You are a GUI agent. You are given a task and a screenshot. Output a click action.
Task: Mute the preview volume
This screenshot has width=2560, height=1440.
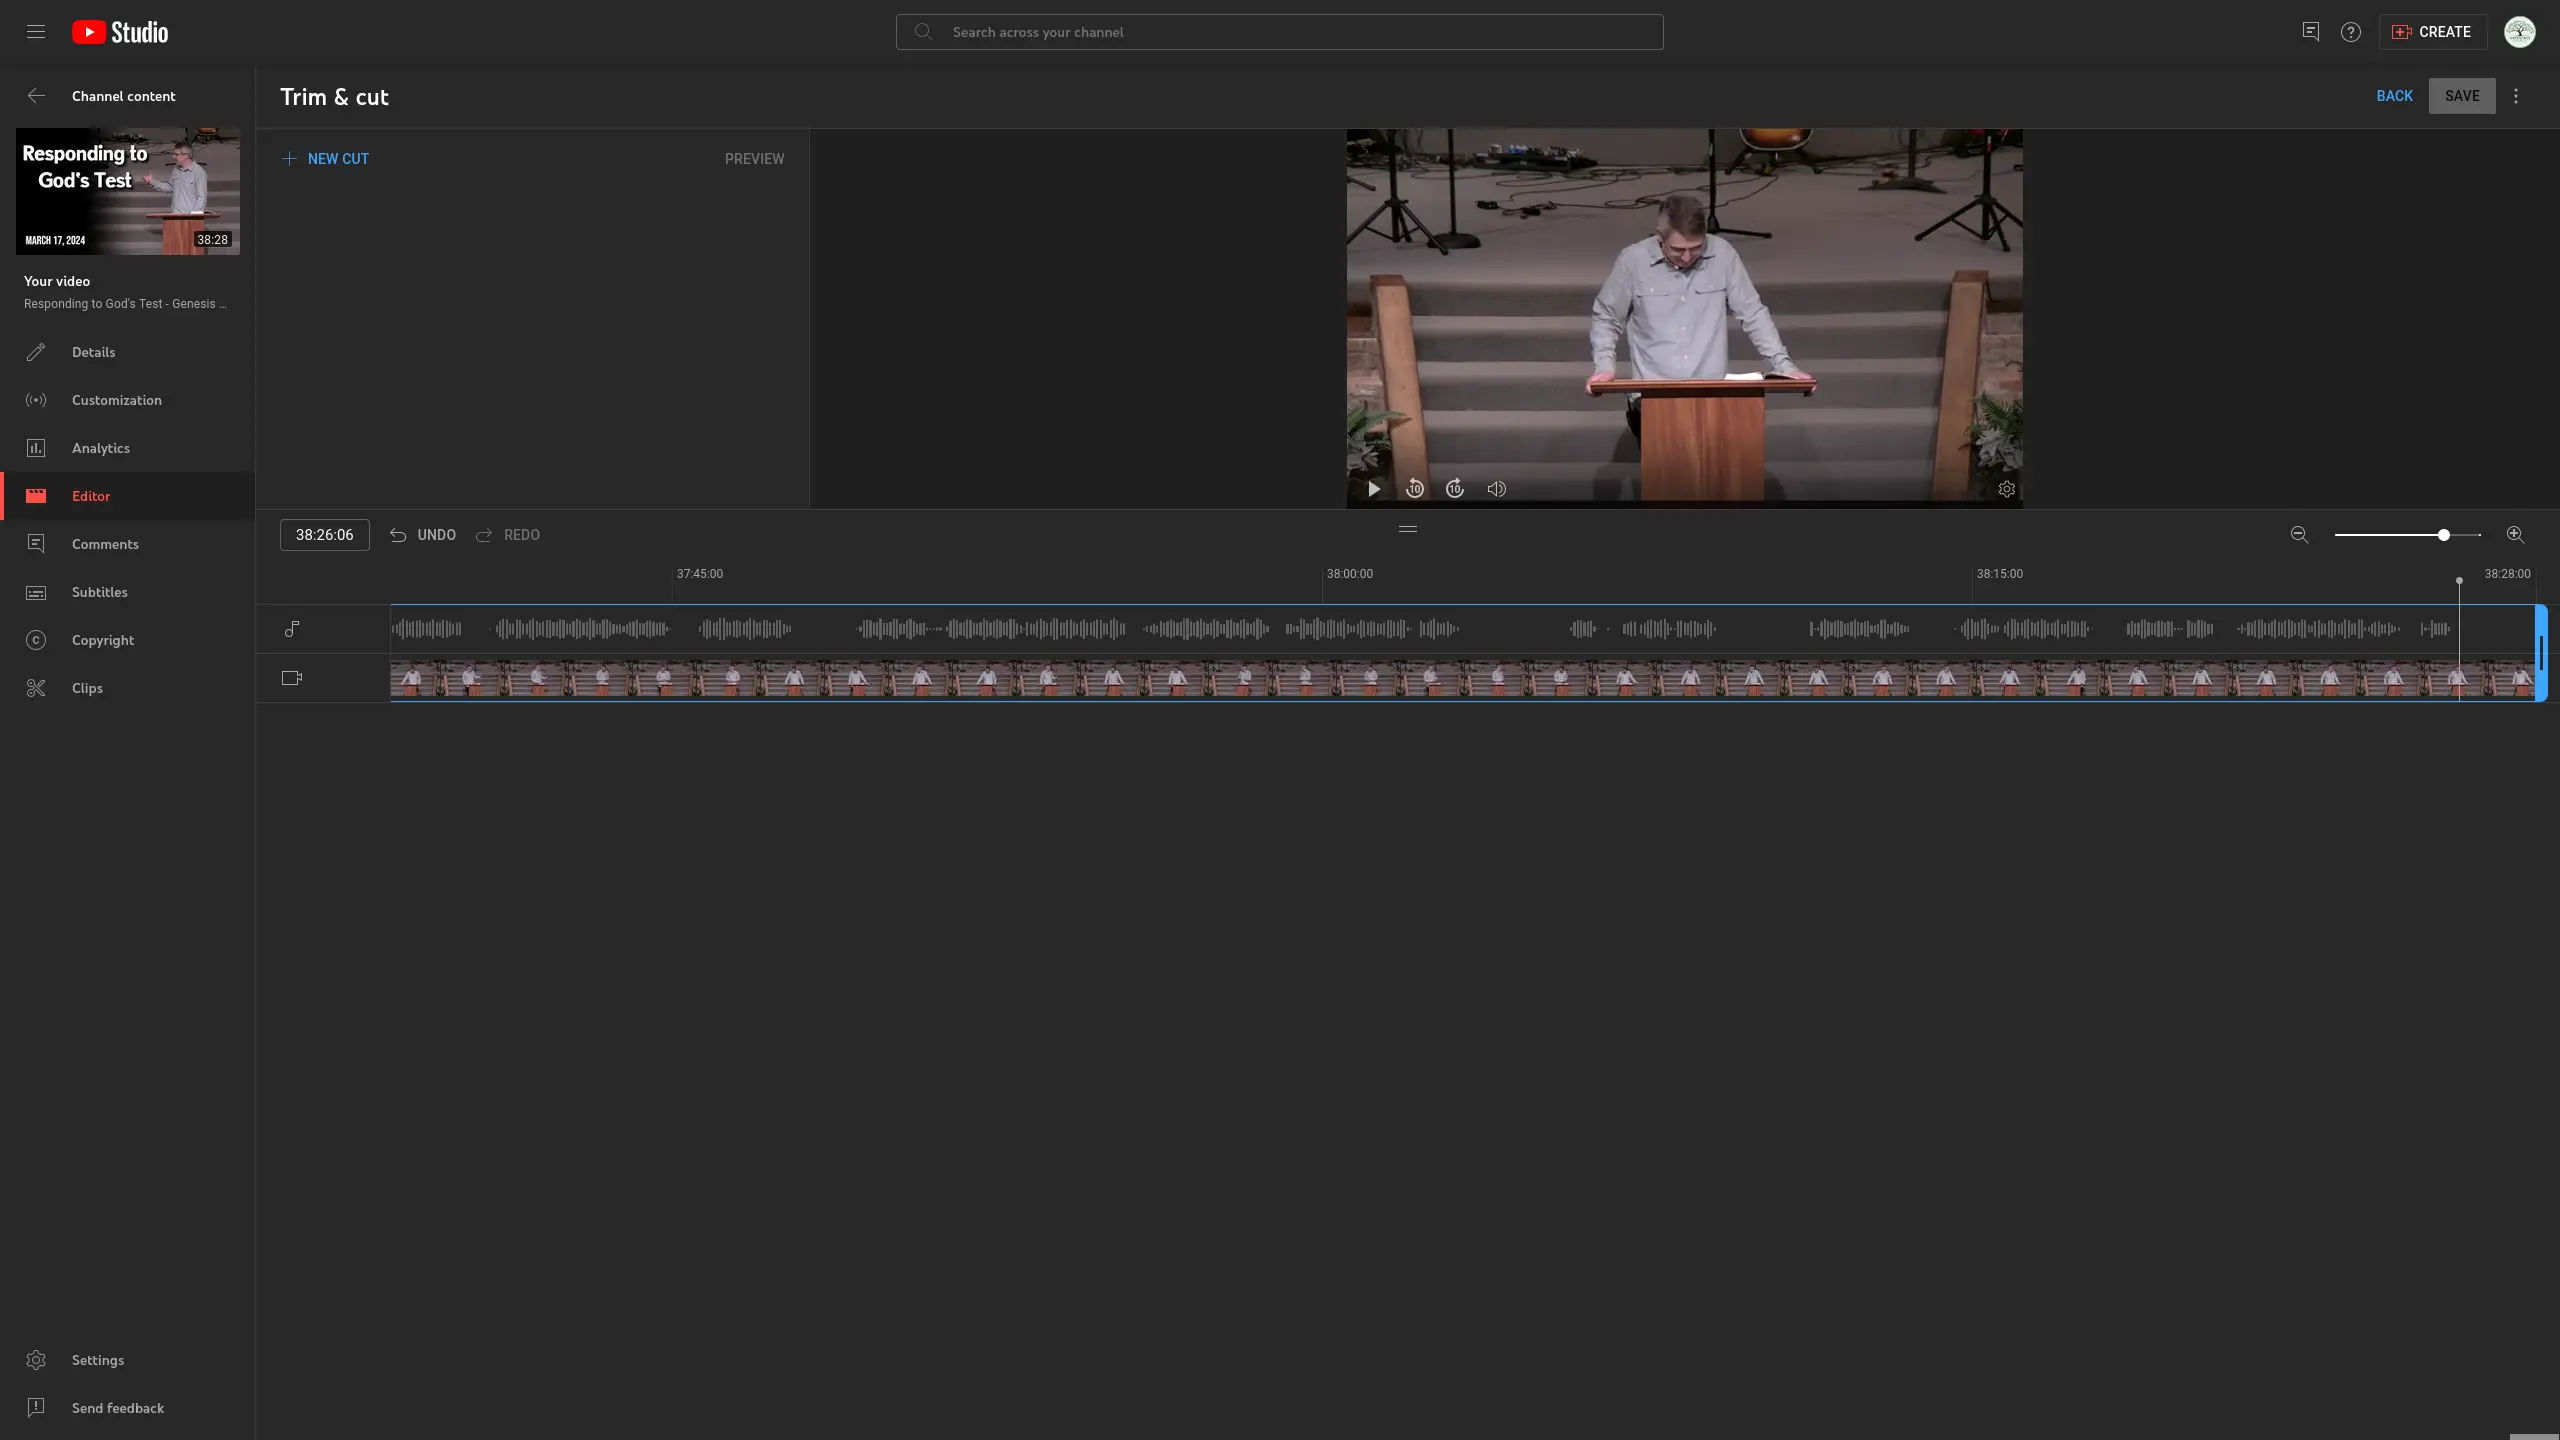pyautogui.click(x=1496, y=489)
